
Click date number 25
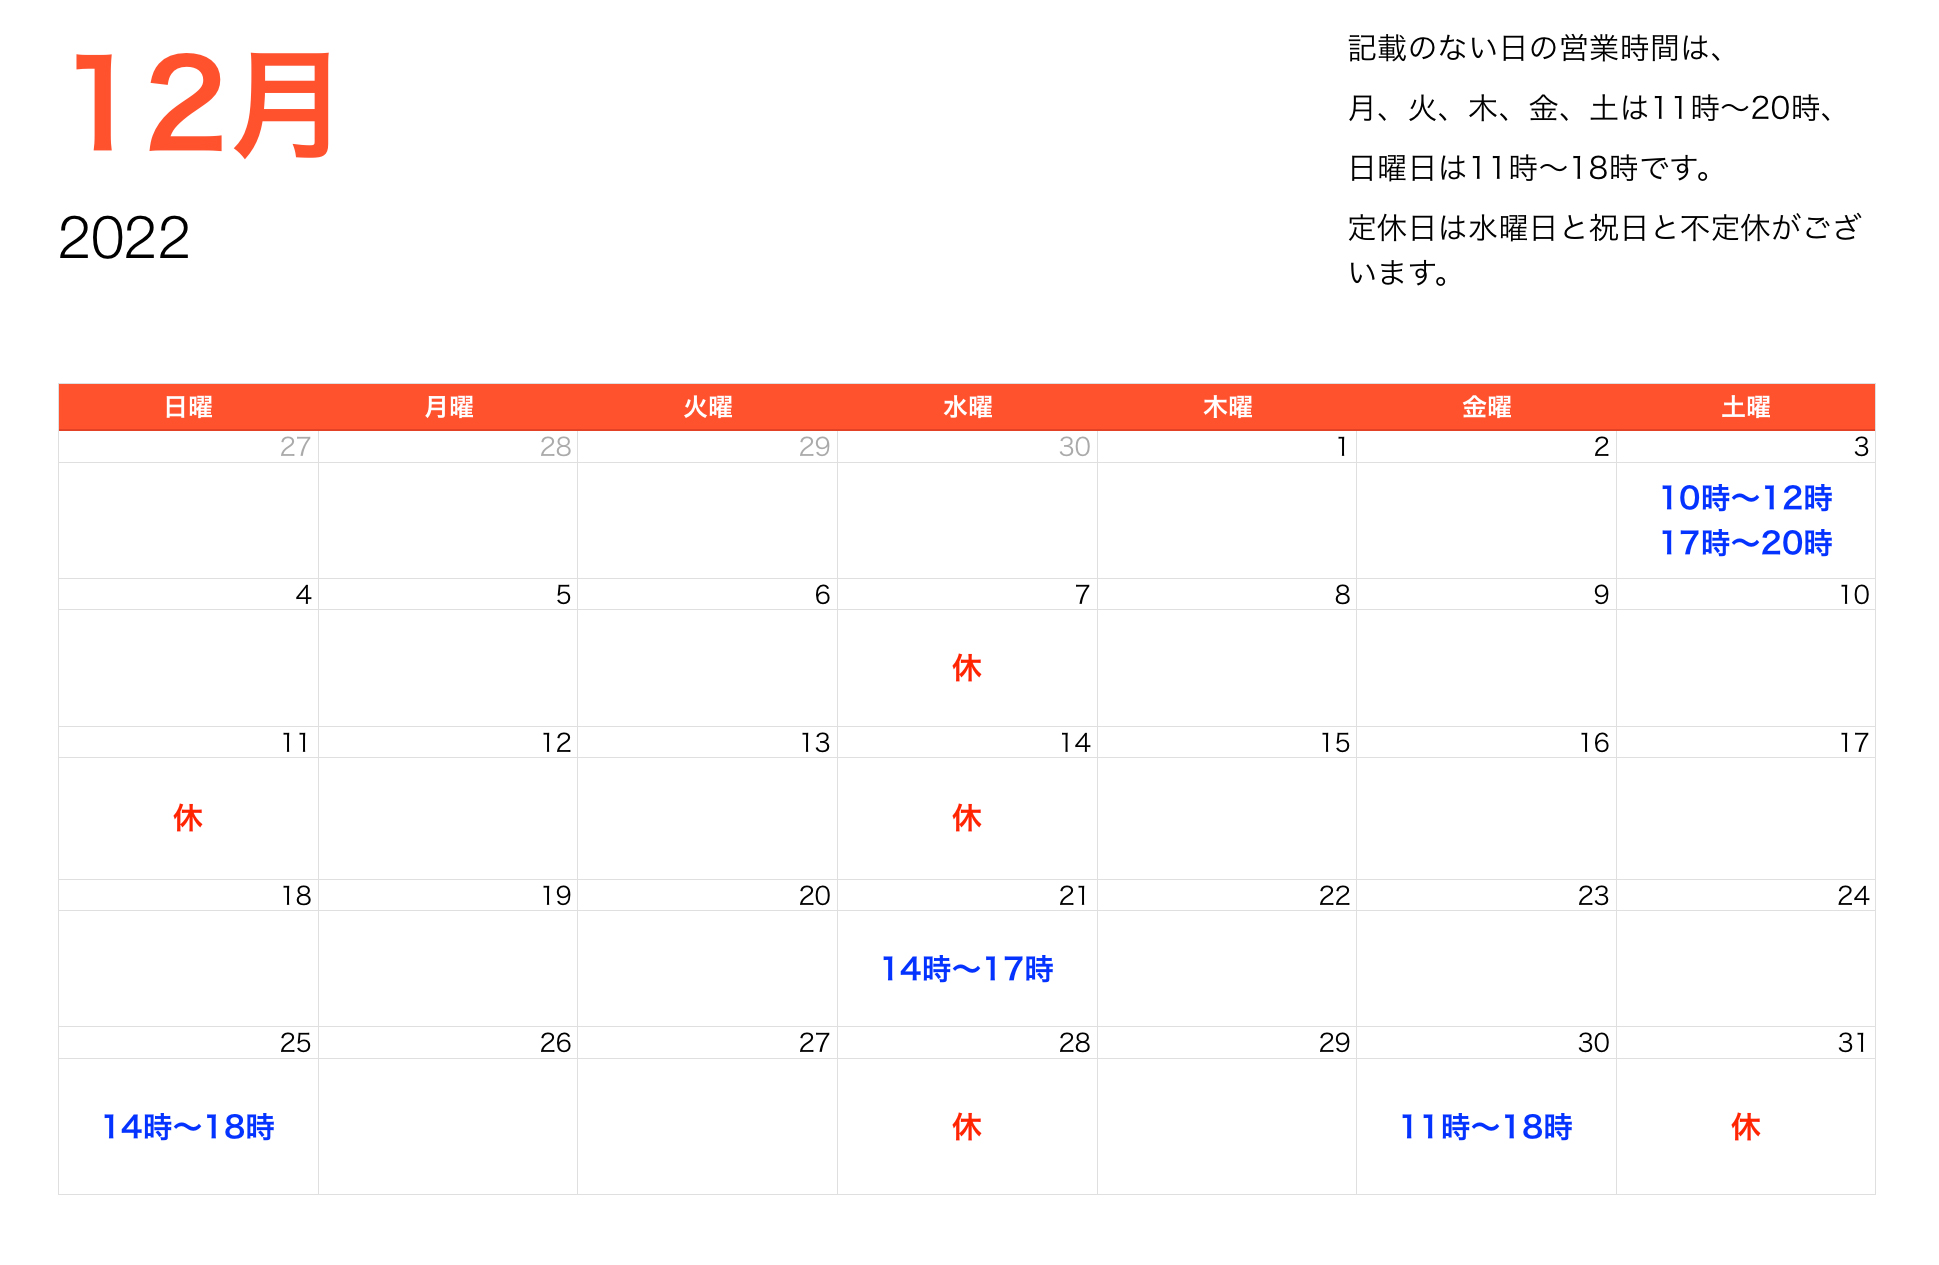tap(296, 1043)
